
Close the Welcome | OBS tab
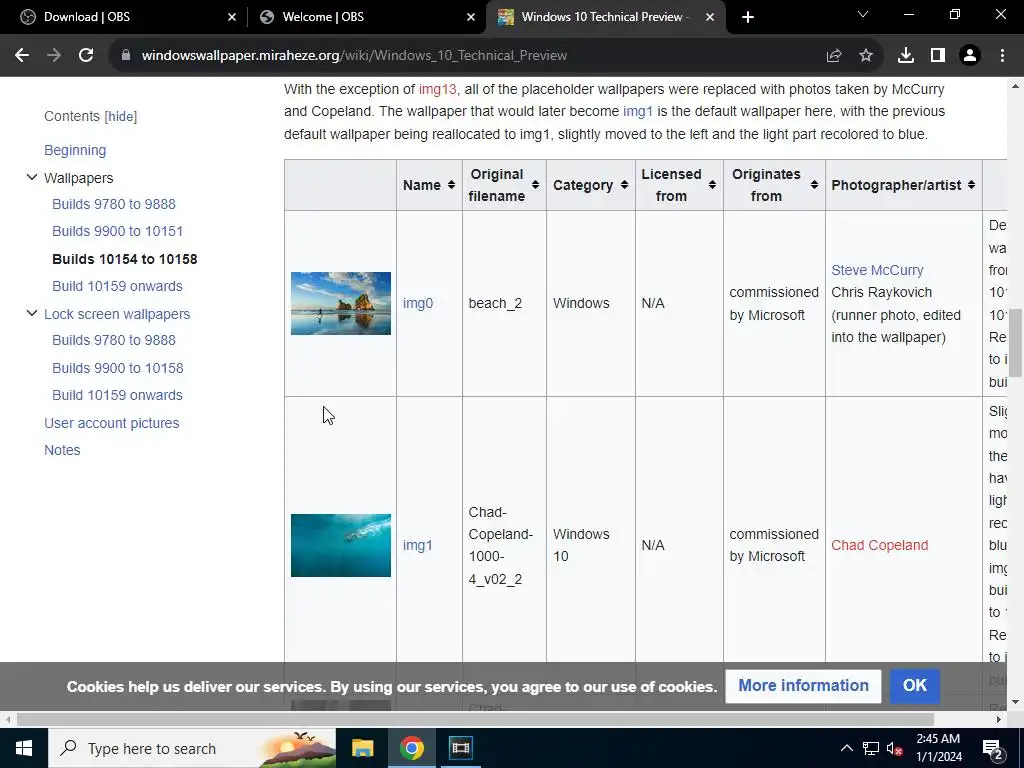(x=471, y=17)
